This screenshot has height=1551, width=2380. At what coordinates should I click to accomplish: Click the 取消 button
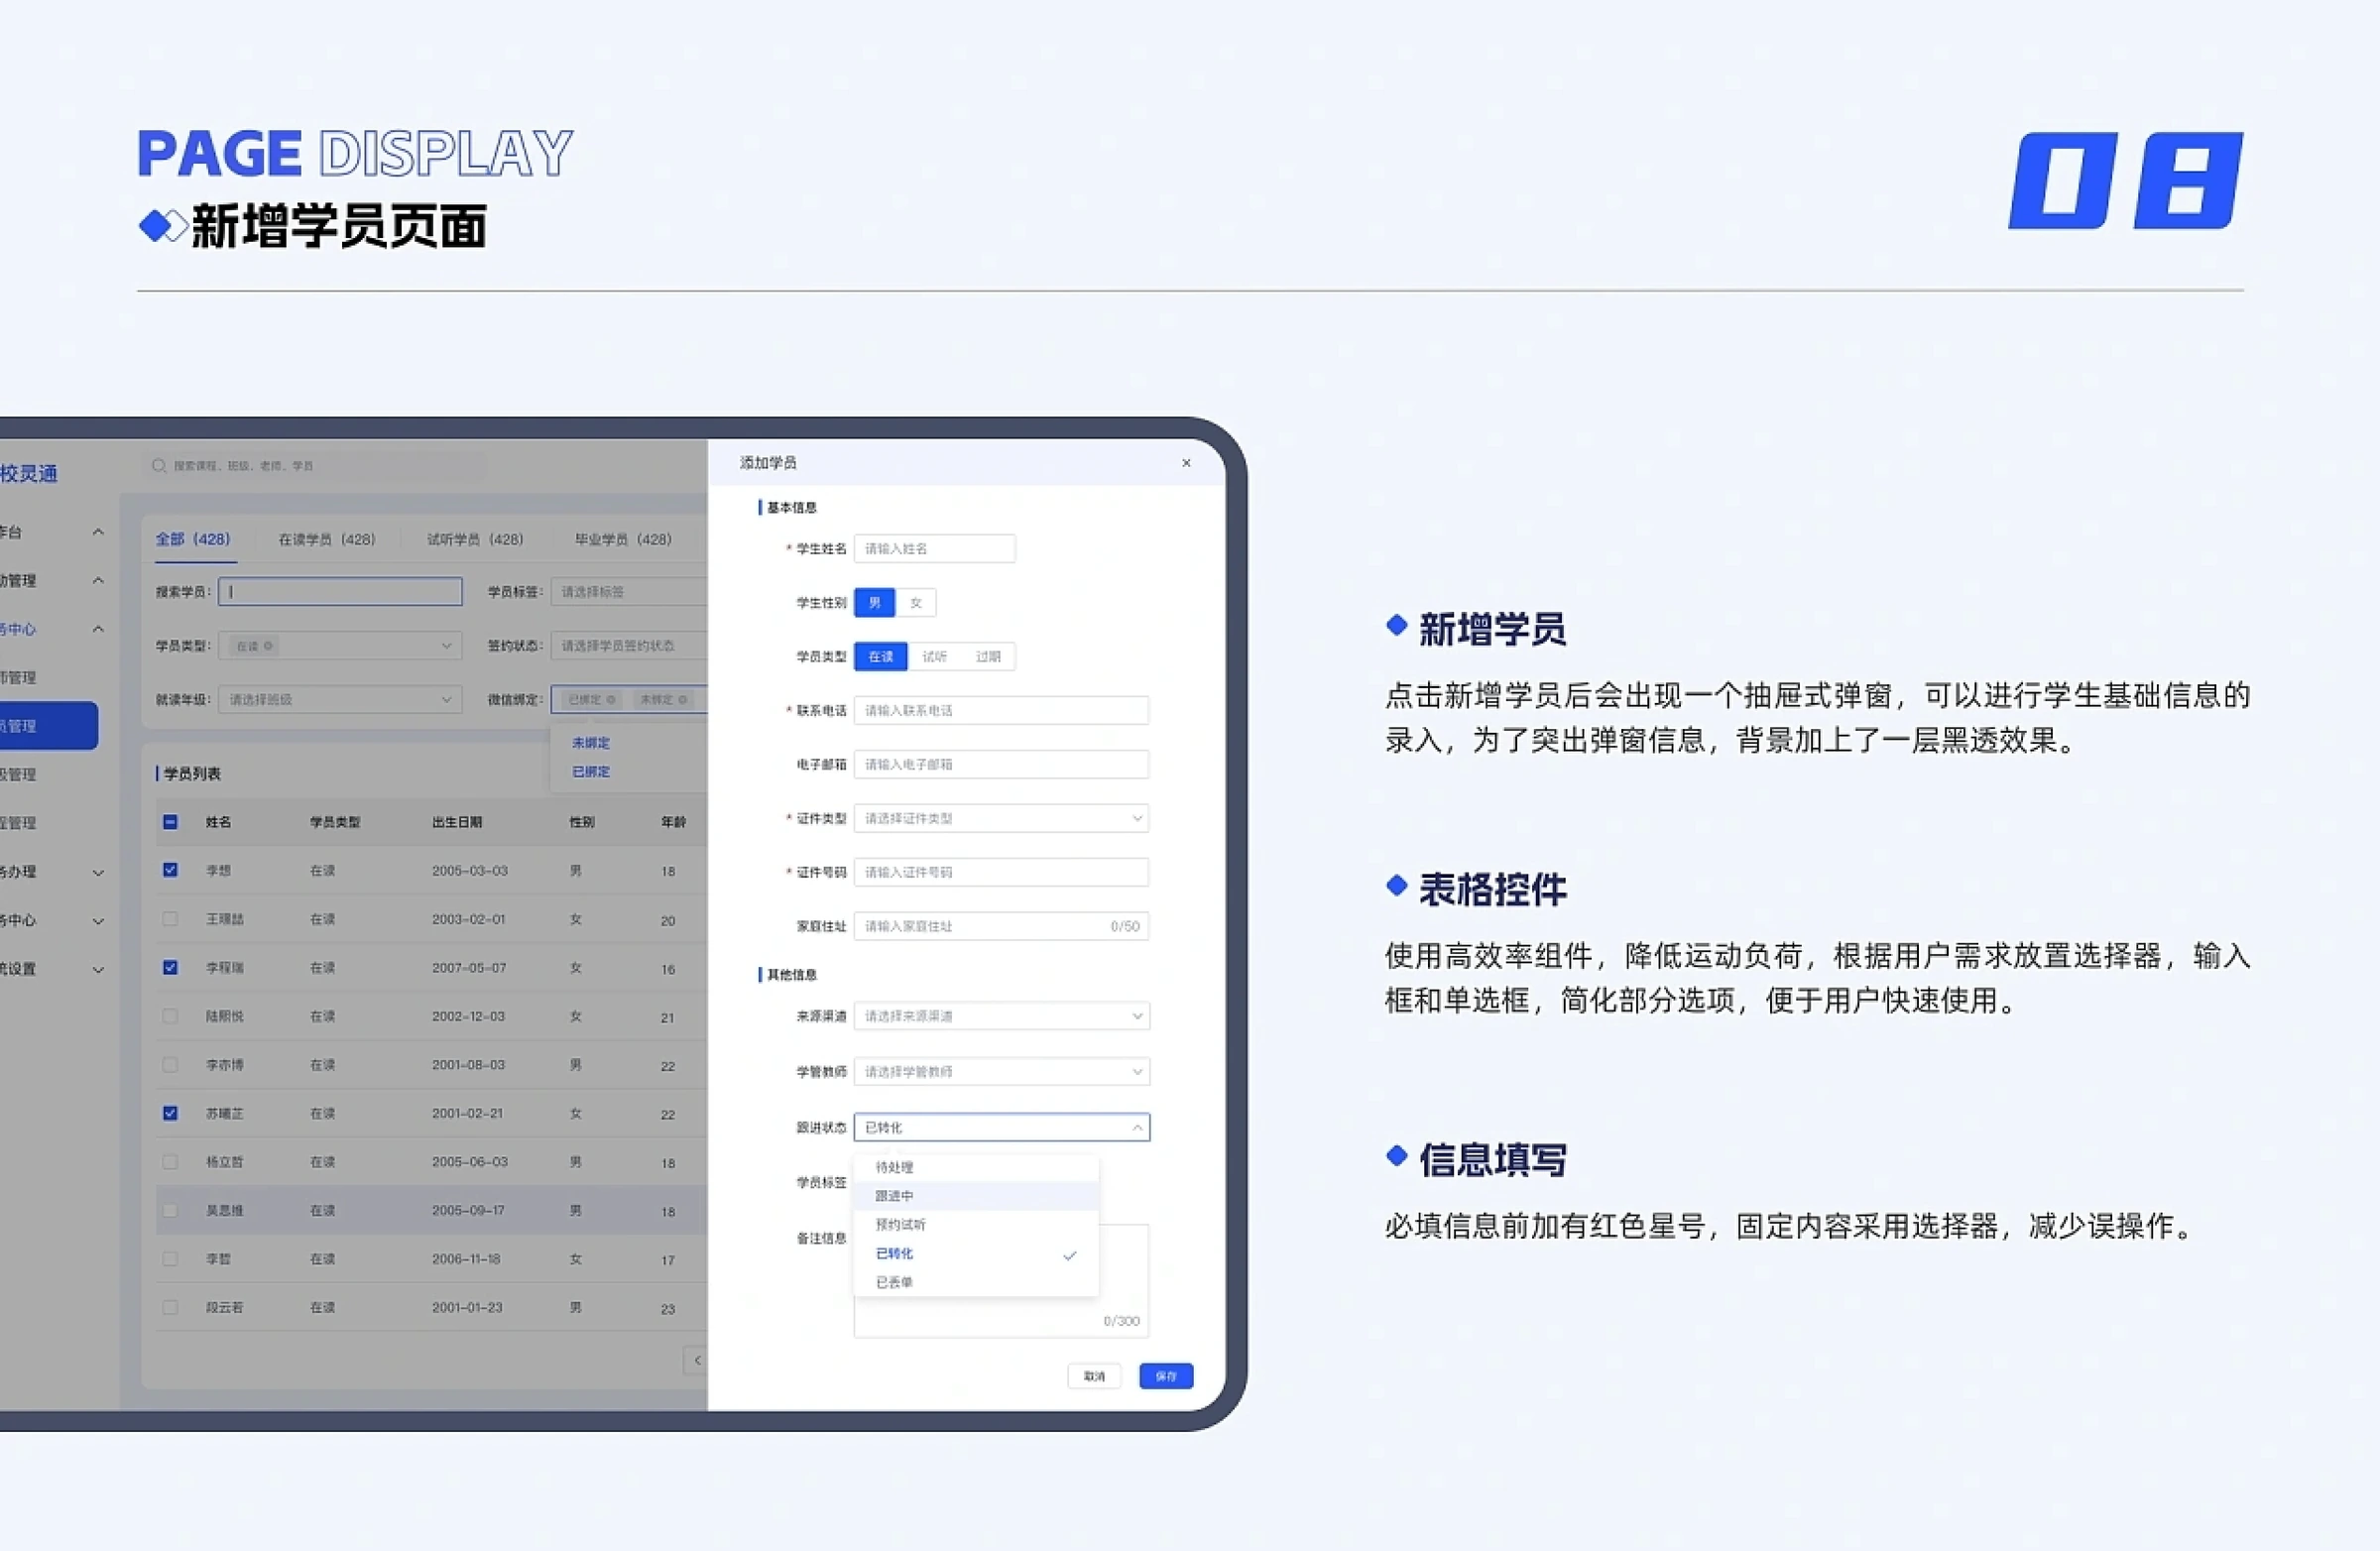click(x=1094, y=1377)
